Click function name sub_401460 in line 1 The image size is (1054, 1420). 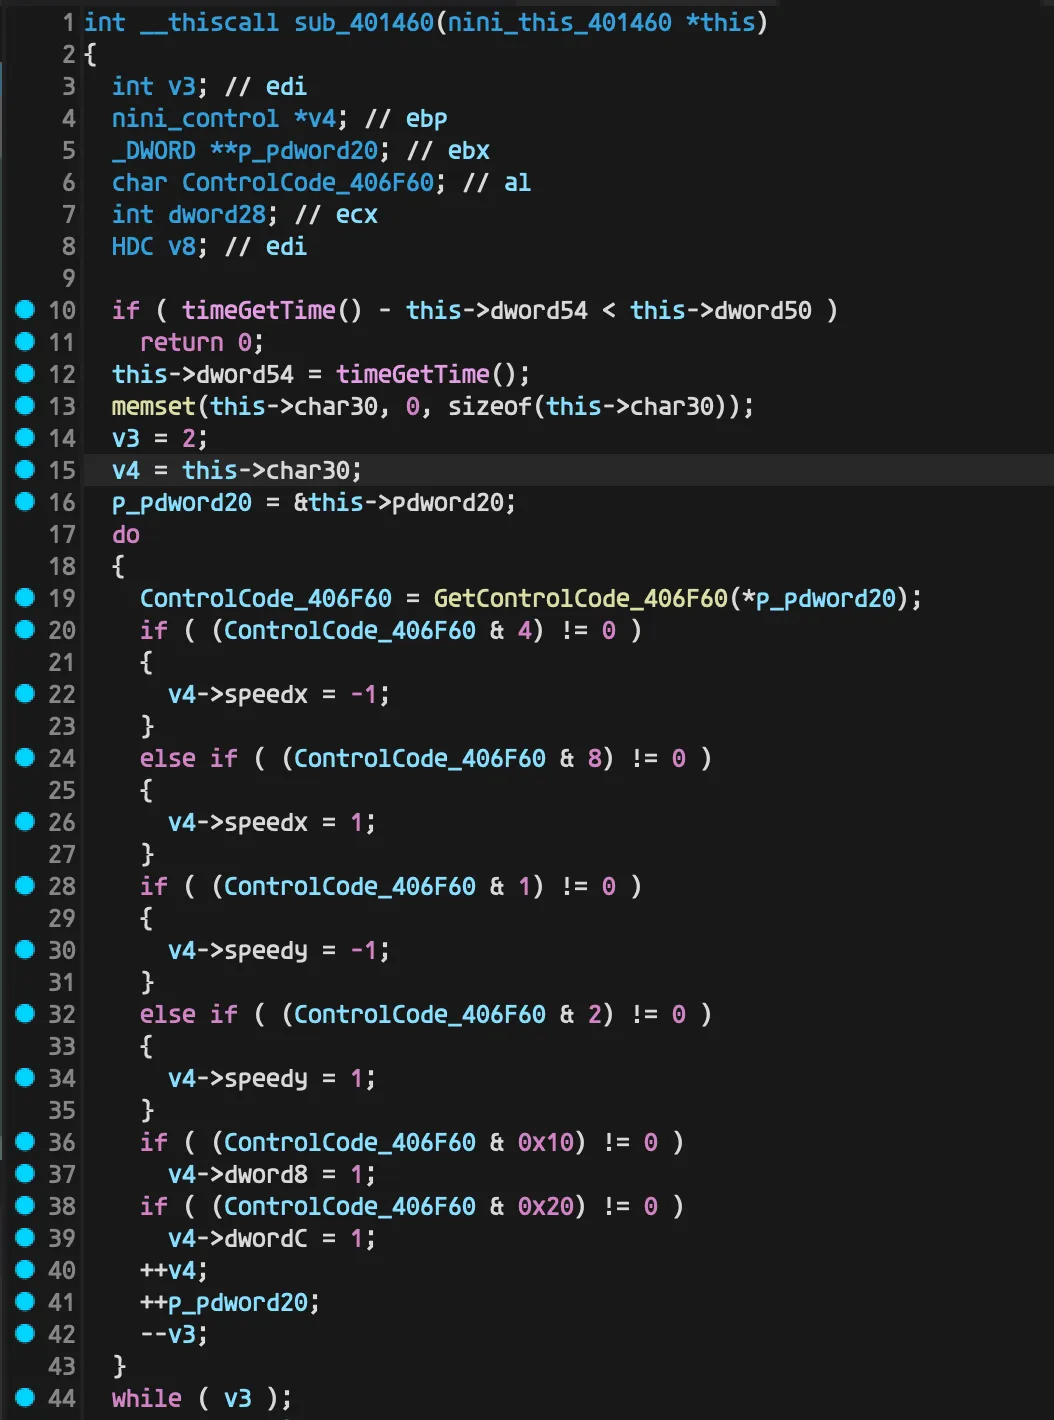(x=364, y=22)
